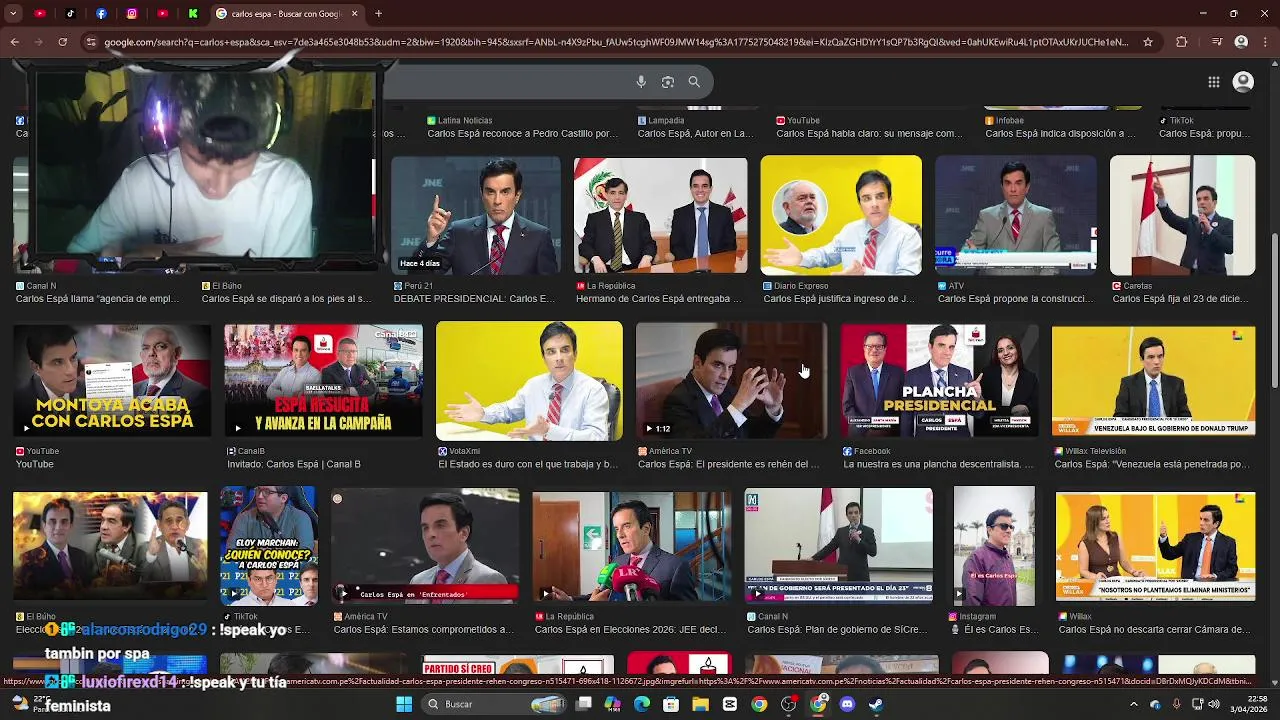Open Instagram 'Él es Carlos Espá' image
This screenshot has height=720, width=1280.
click(x=994, y=545)
